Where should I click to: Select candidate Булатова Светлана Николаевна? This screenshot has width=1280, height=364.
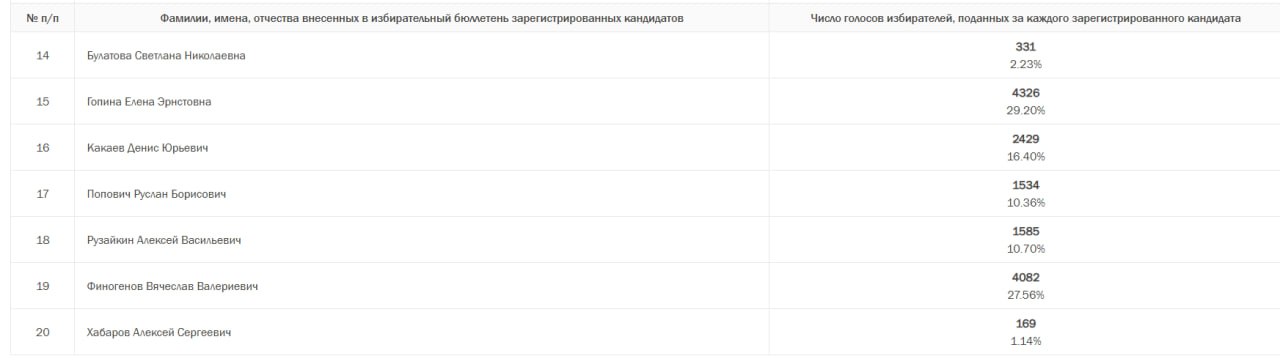click(x=166, y=56)
